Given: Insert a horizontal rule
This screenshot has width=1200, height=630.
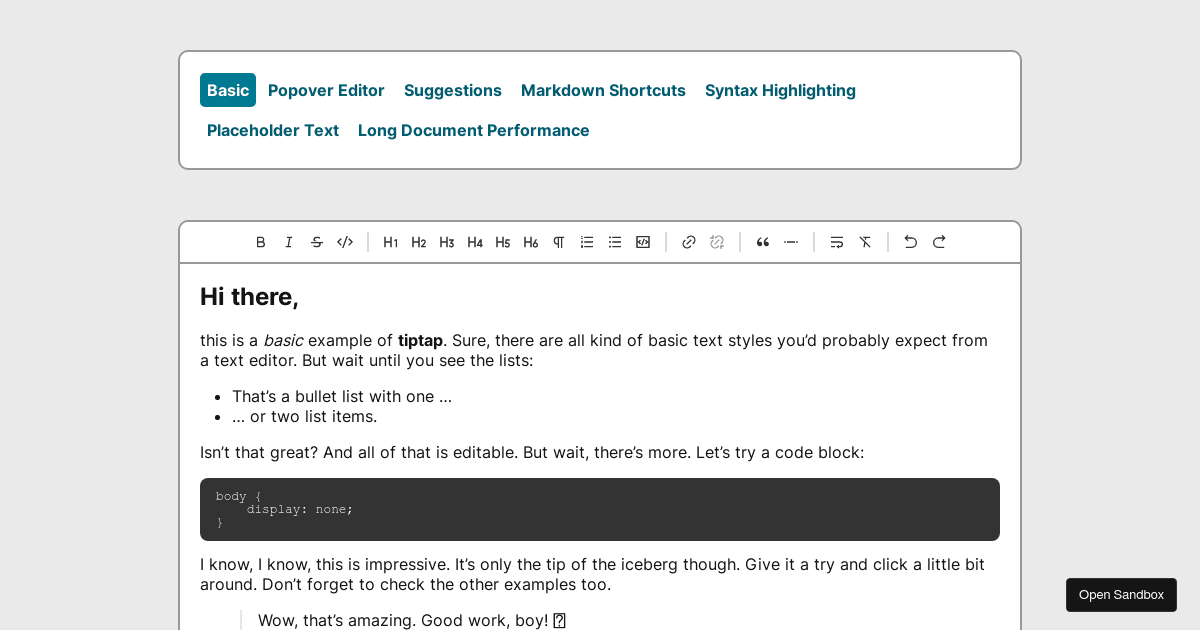Looking at the screenshot, I should tap(791, 242).
